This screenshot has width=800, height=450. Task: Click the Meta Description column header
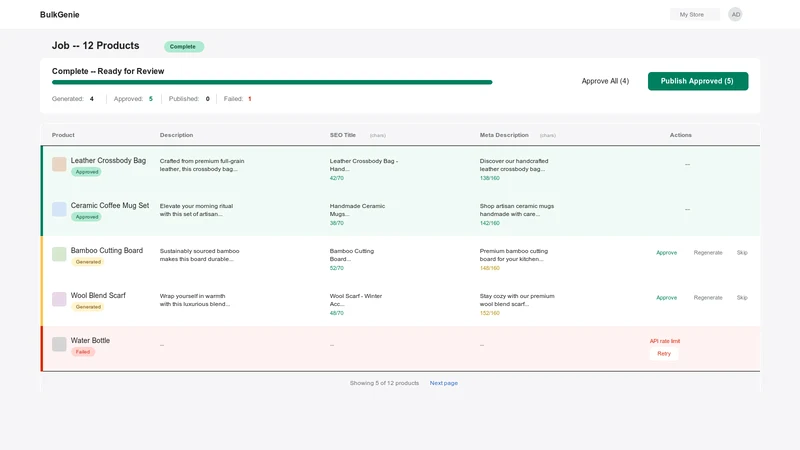pyautogui.click(x=504, y=135)
